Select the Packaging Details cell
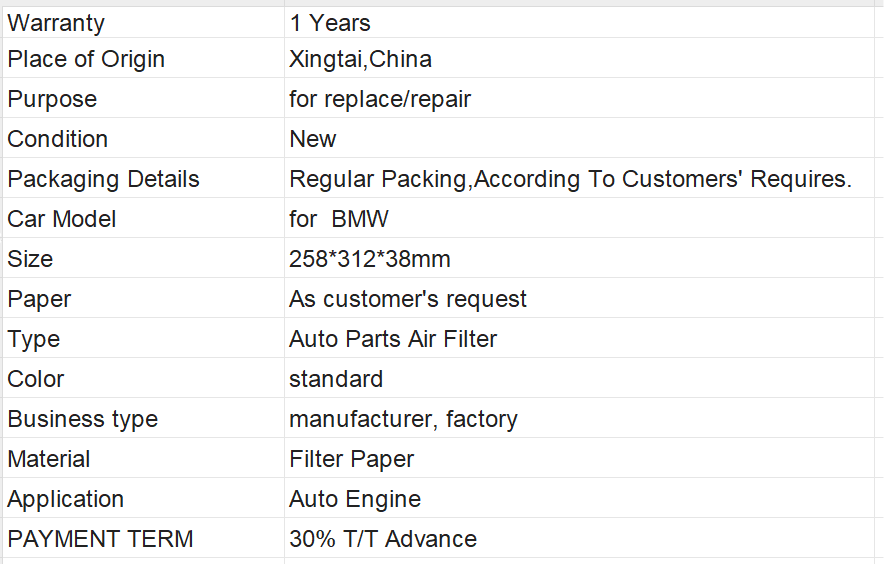The width and height of the screenshot is (884, 564). 143,178
